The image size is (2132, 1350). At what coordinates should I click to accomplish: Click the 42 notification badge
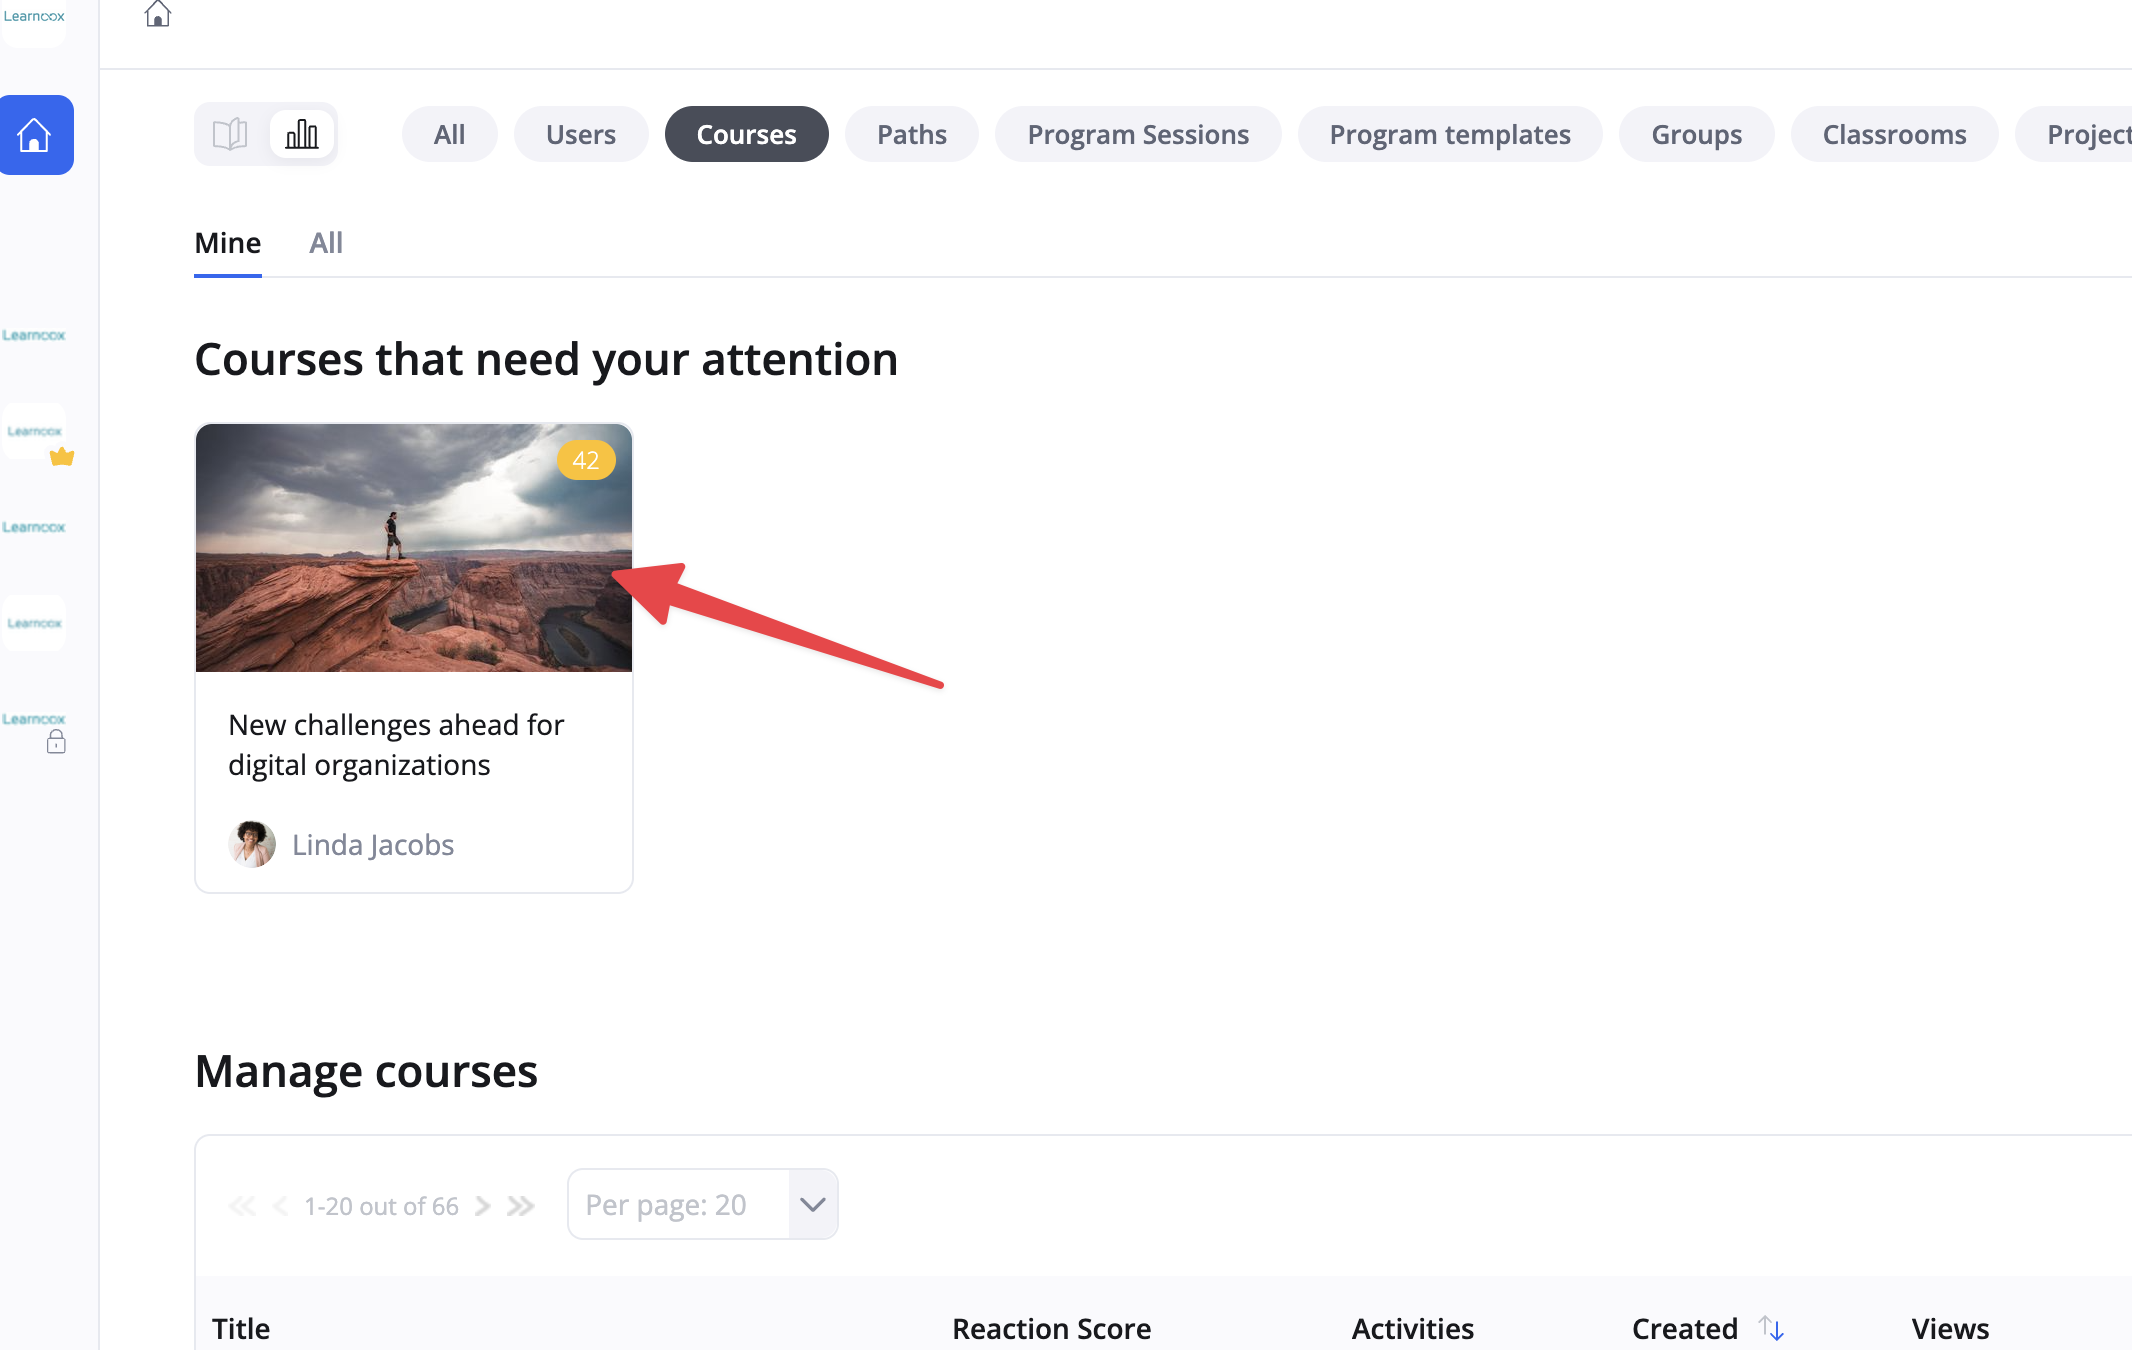pyautogui.click(x=586, y=460)
